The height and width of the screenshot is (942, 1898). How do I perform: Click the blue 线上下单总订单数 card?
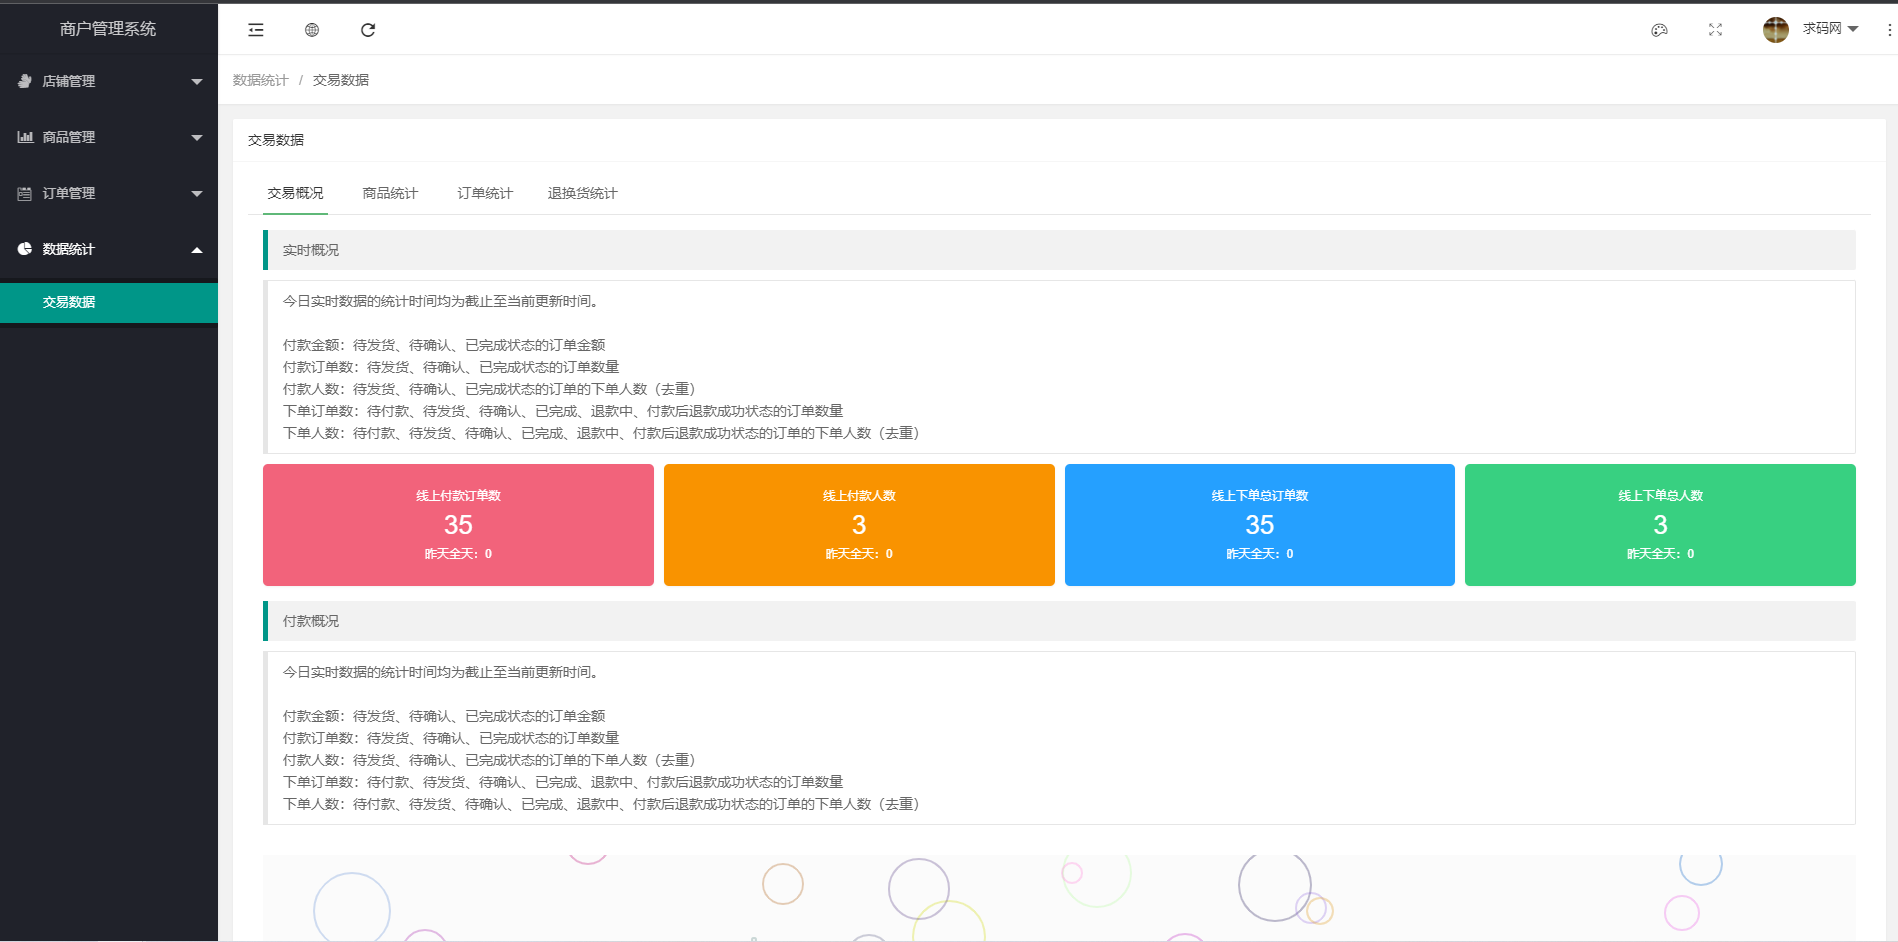[x=1260, y=525]
